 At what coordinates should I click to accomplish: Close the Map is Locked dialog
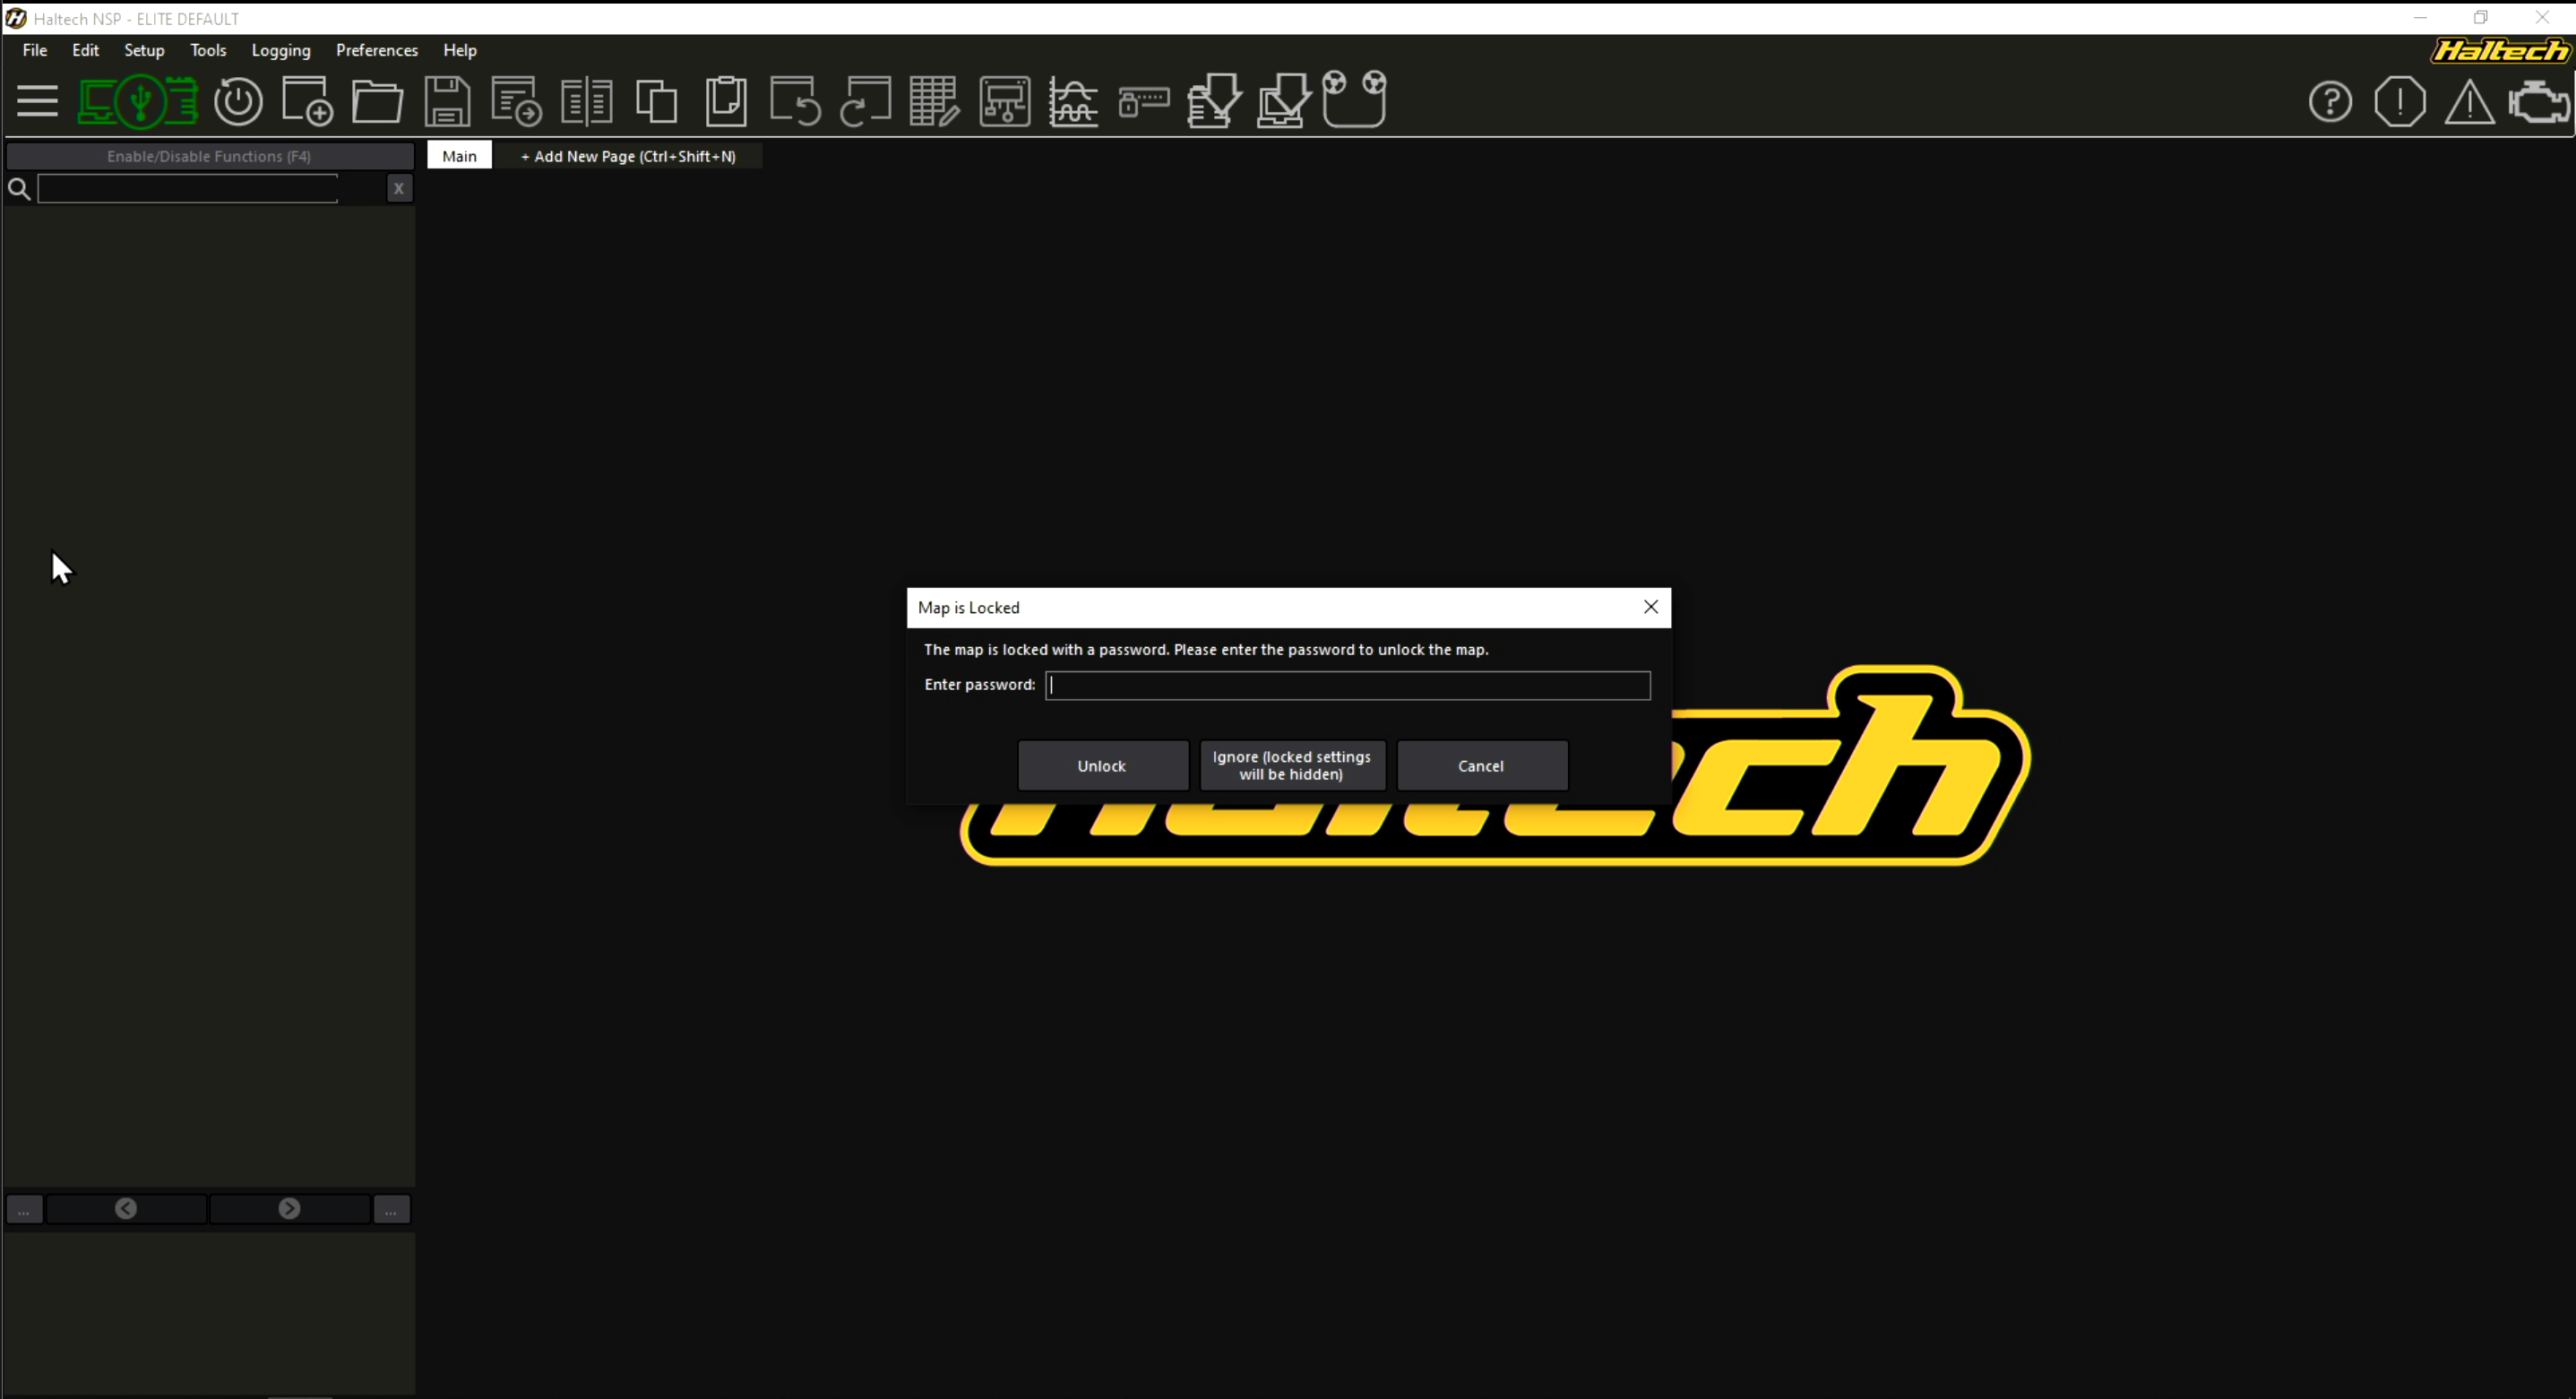click(1650, 607)
